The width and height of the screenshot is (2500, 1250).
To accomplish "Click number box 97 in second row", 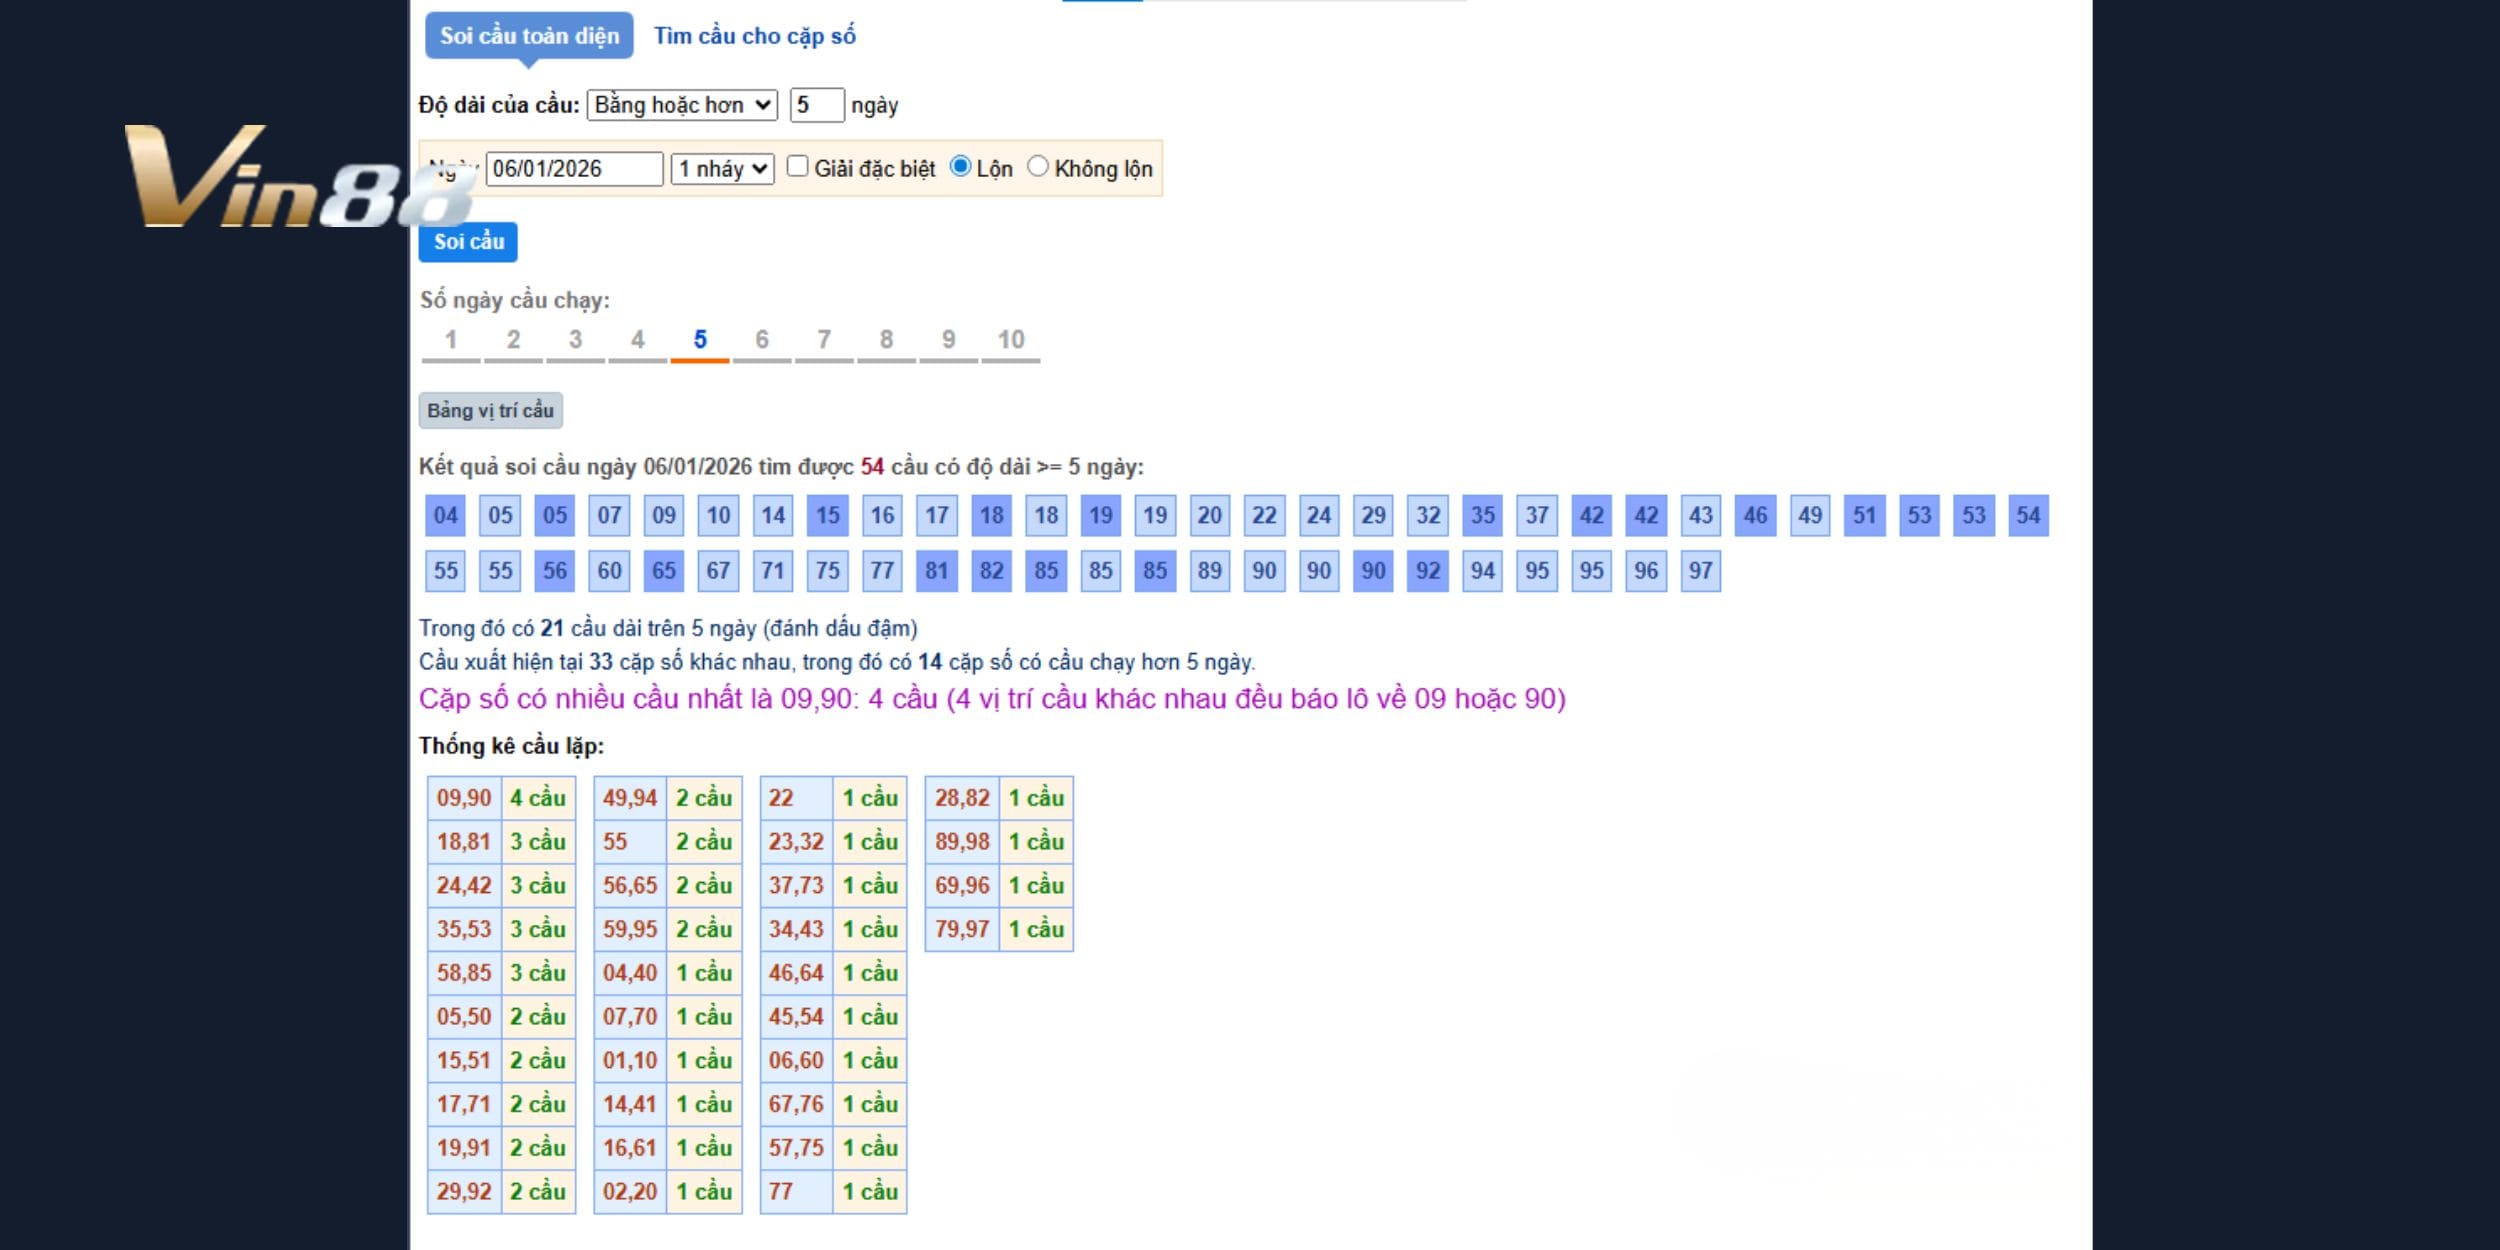I will click(x=1700, y=571).
